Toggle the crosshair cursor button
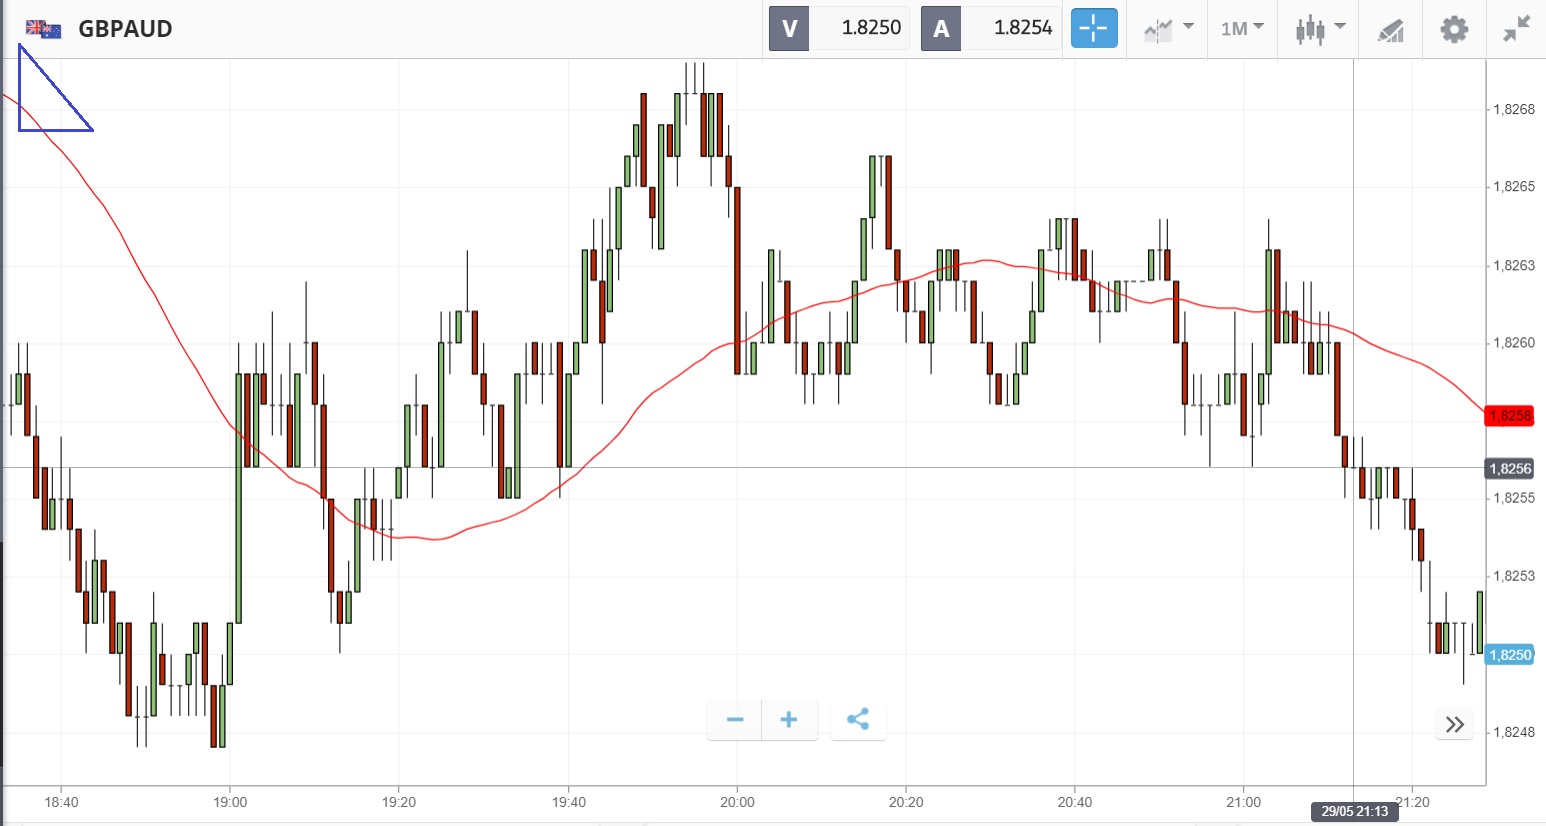This screenshot has height=826, width=1546. [x=1093, y=28]
